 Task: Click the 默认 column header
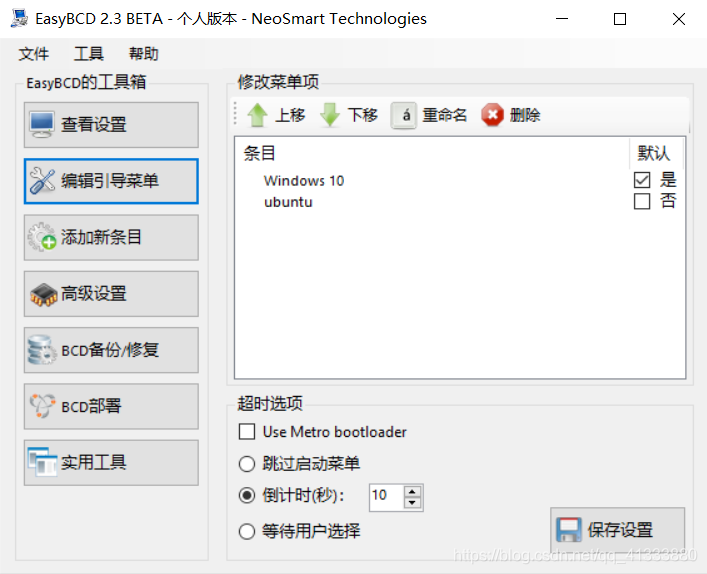coord(653,153)
